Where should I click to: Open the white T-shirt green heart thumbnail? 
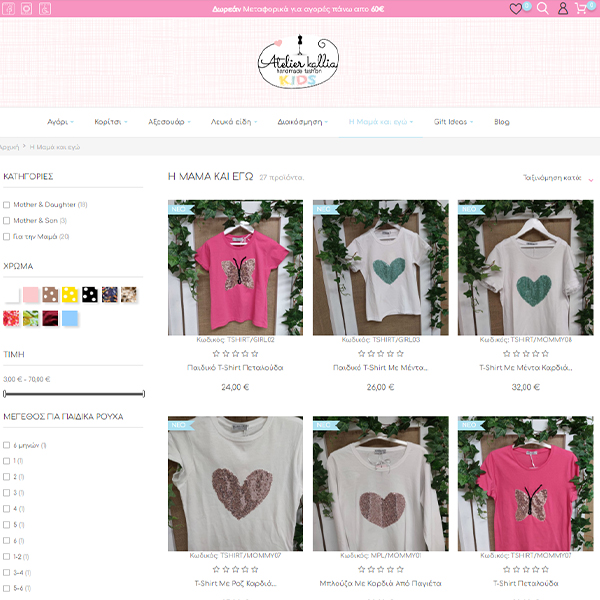(380, 267)
